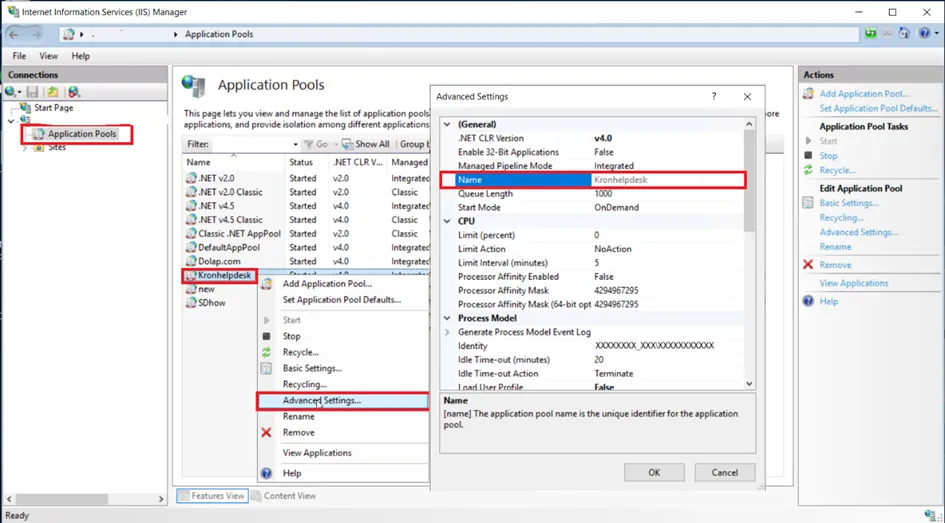The height and width of the screenshot is (523, 945).
Task: Choose Rename in the context menu
Action: tap(298, 416)
